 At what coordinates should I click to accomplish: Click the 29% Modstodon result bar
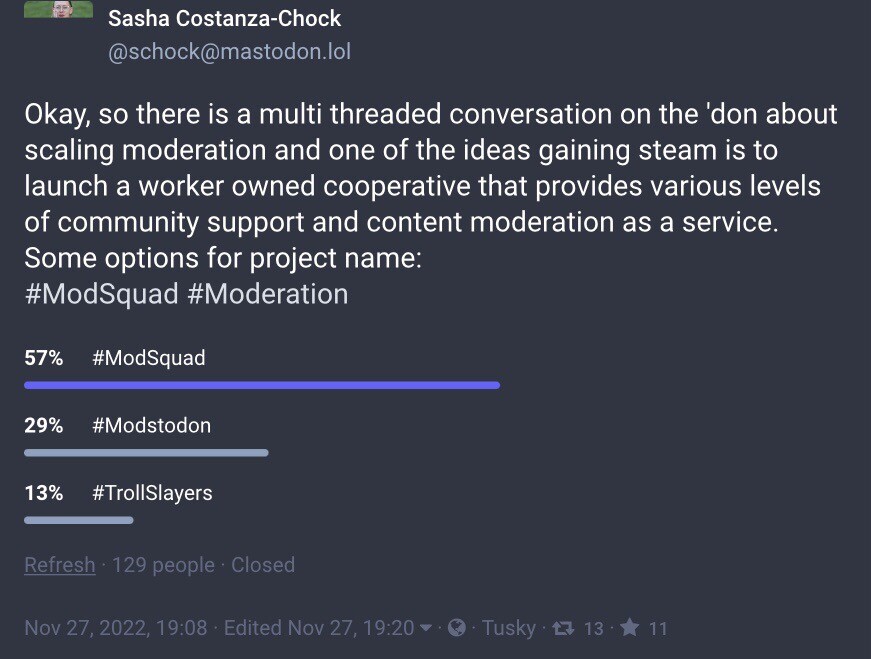[146, 452]
